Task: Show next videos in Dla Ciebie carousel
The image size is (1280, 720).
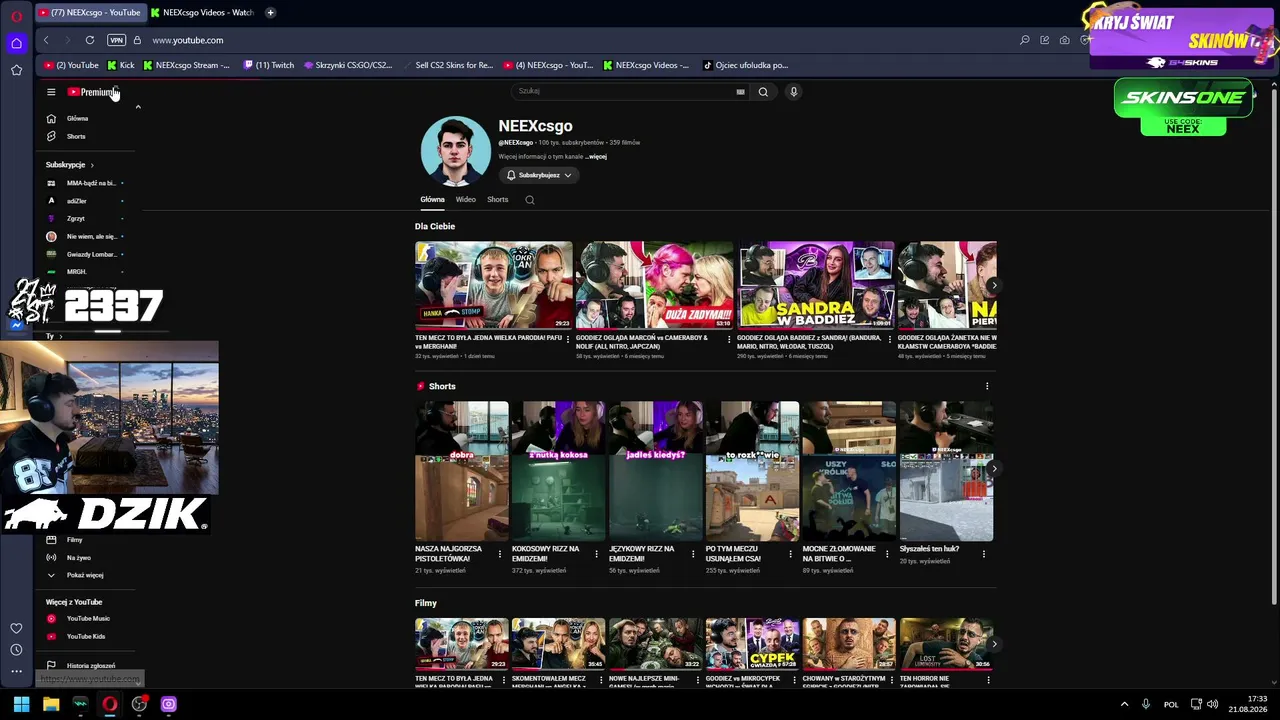Action: coord(993,285)
